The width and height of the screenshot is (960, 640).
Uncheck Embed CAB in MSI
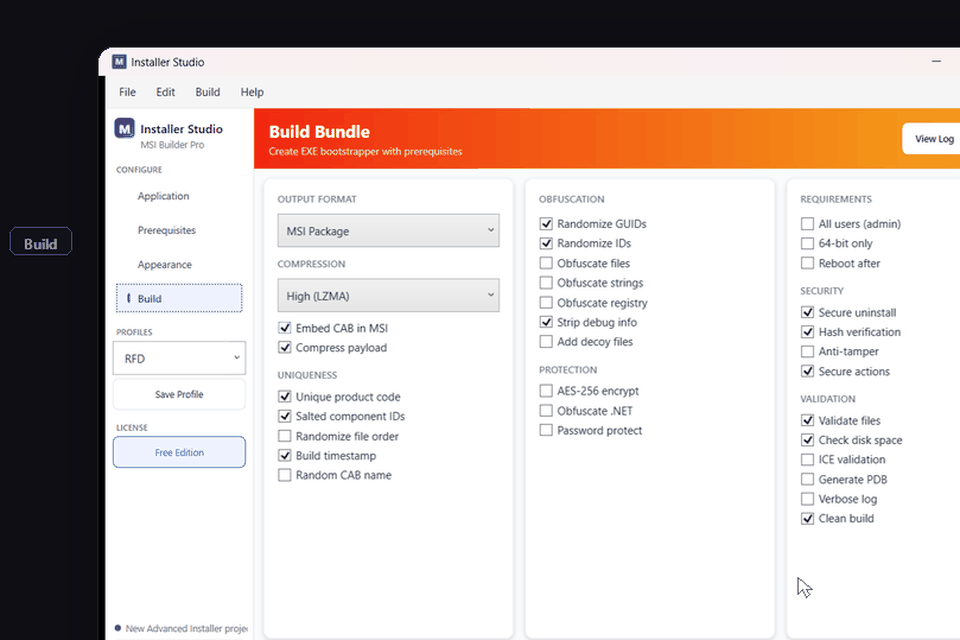pos(285,328)
